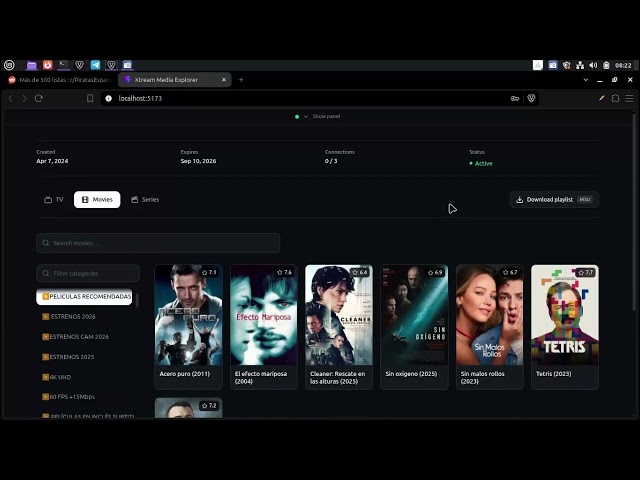Open the Acero puro poster
640x480 pixels.
coord(189,315)
